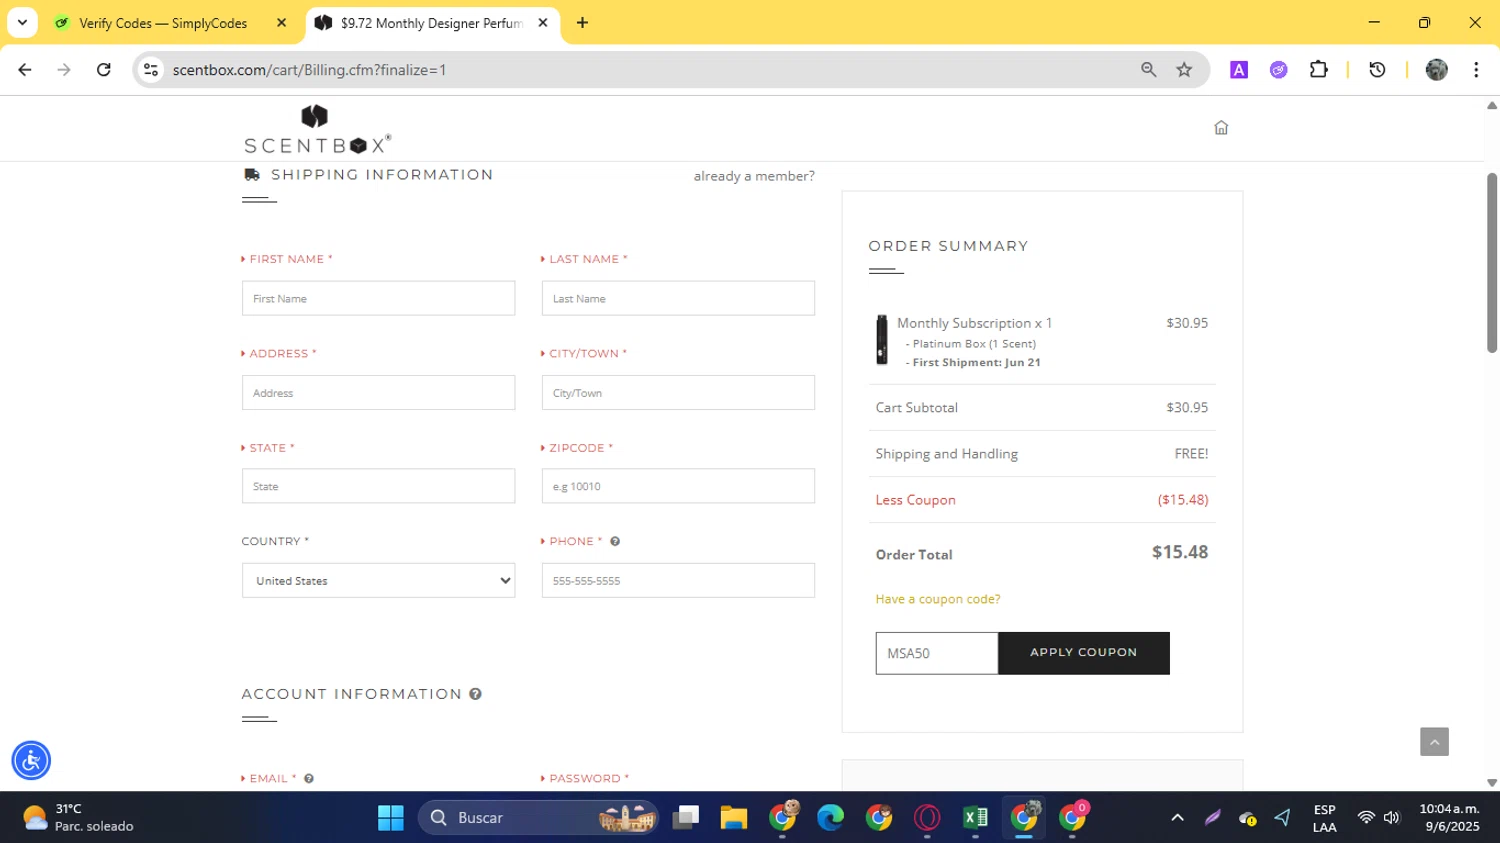Open the accessibility widget button

pyautogui.click(x=31, y=761)
